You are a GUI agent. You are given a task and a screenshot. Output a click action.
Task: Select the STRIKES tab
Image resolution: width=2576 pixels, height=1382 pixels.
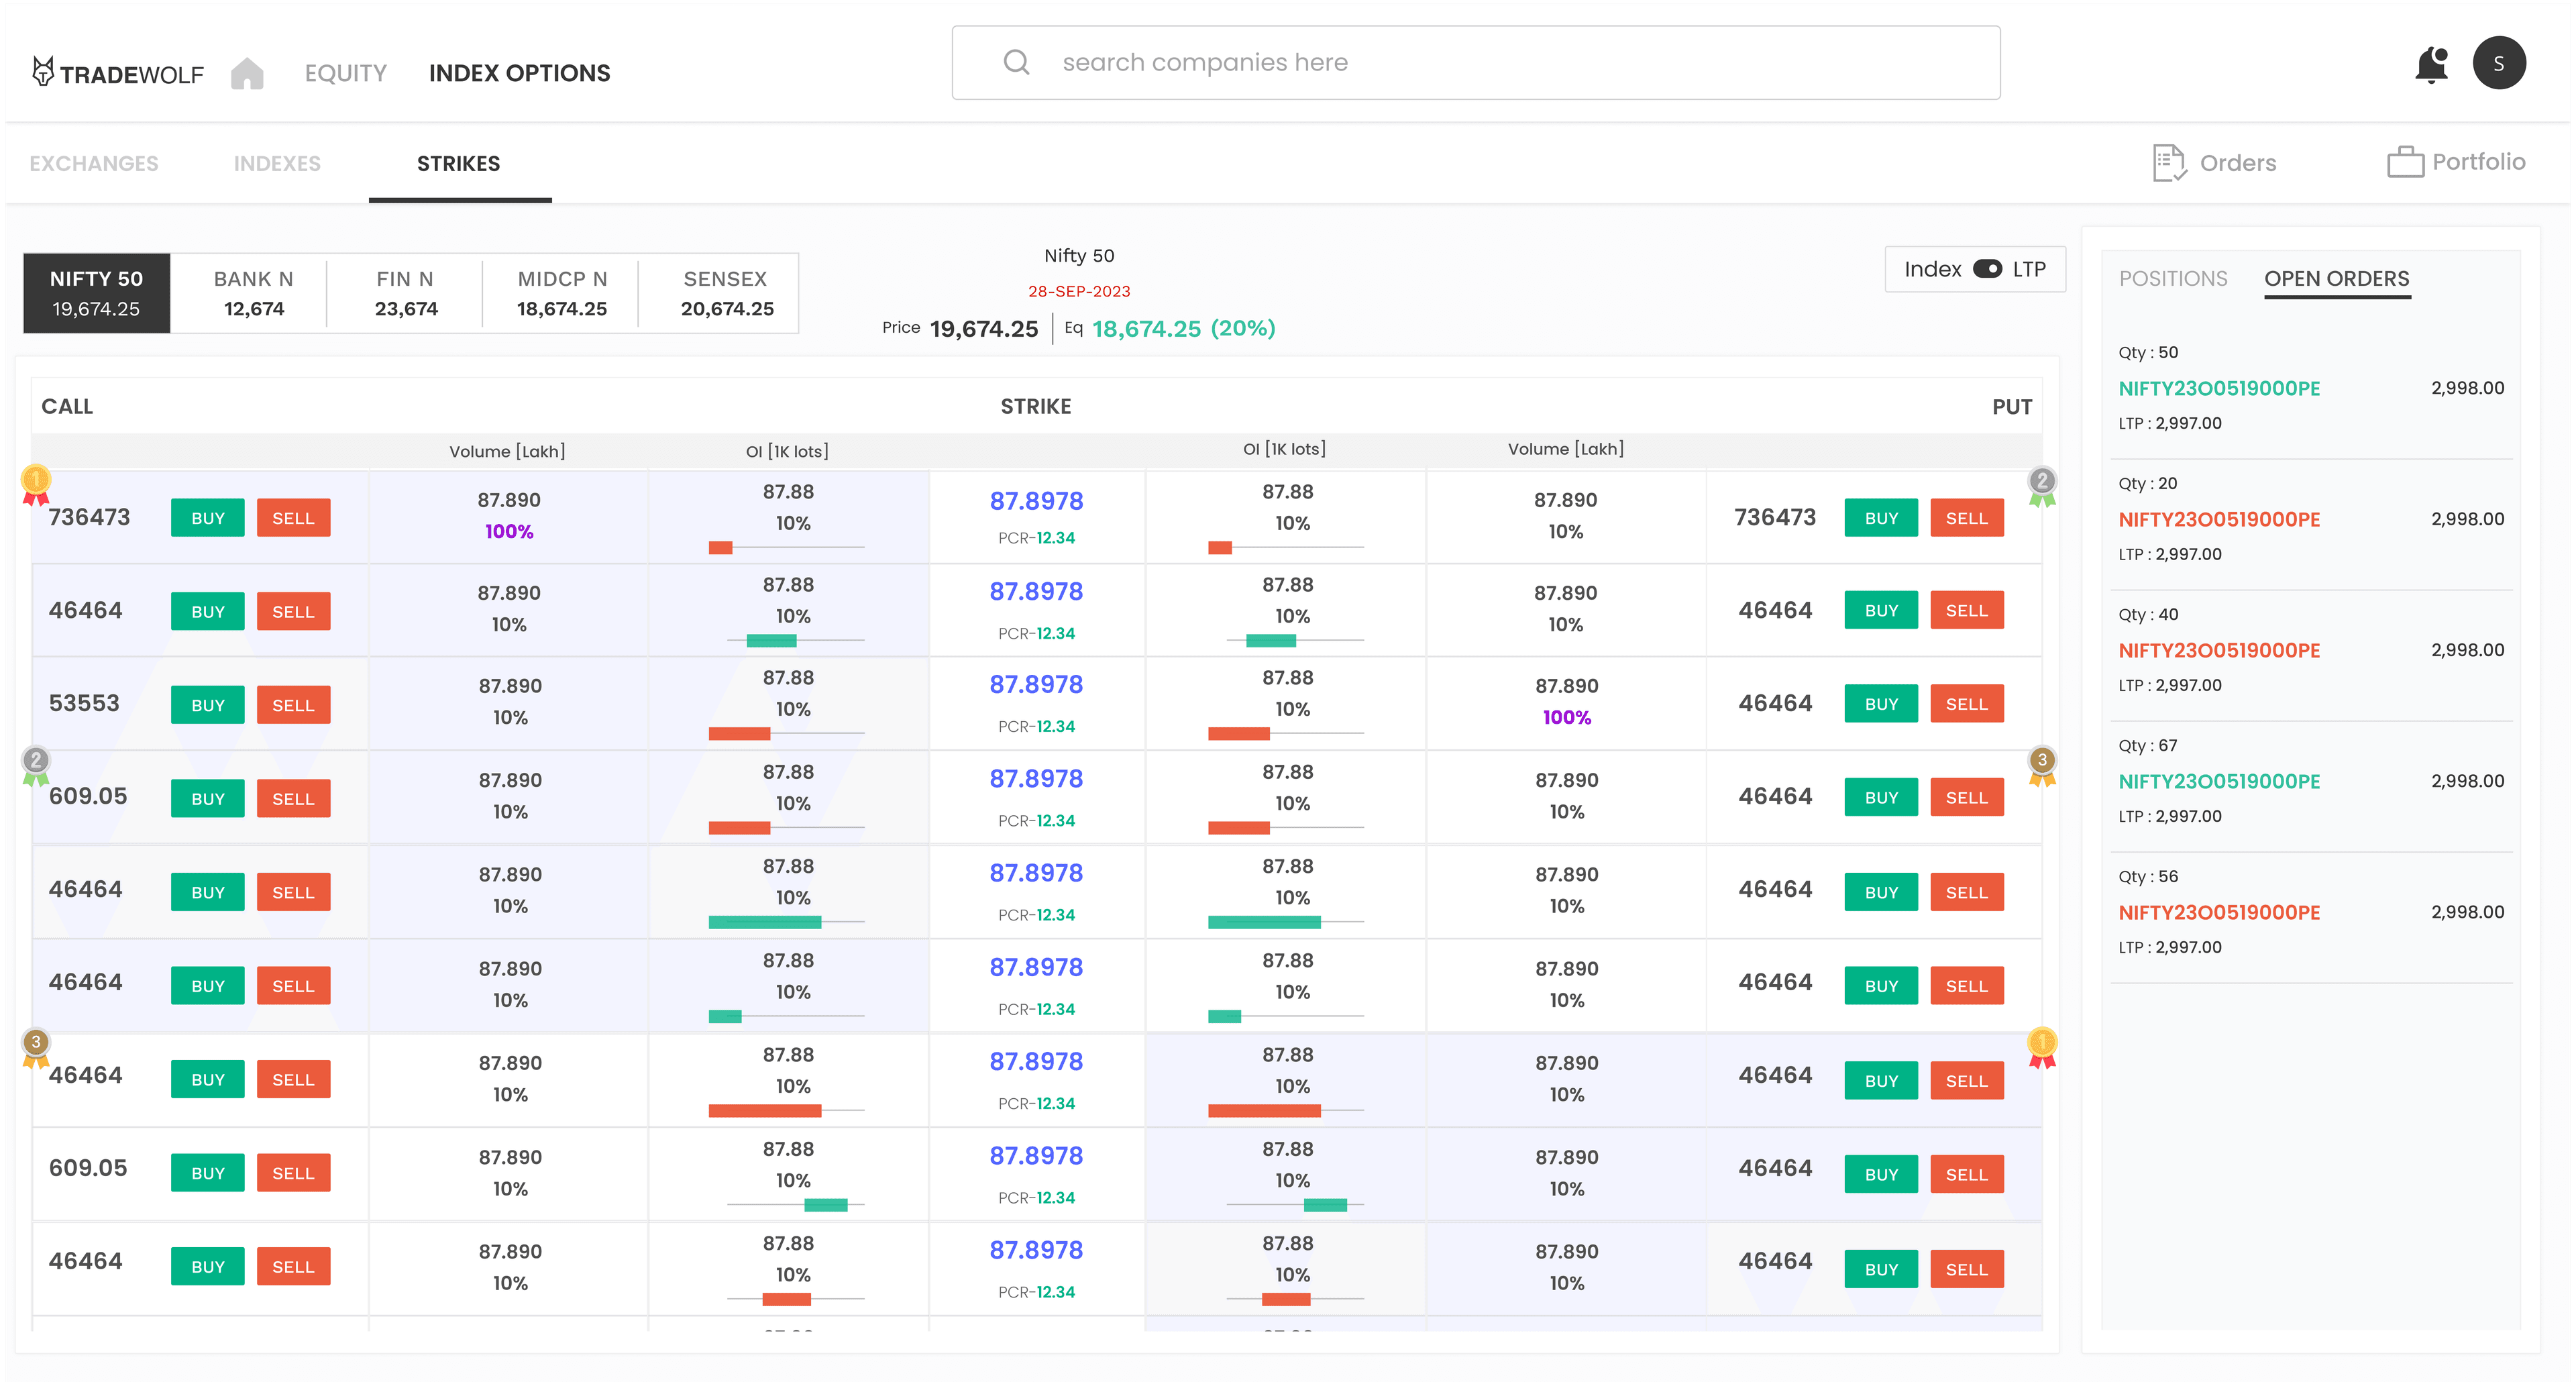pyautogui.click(x=459, y=163)
